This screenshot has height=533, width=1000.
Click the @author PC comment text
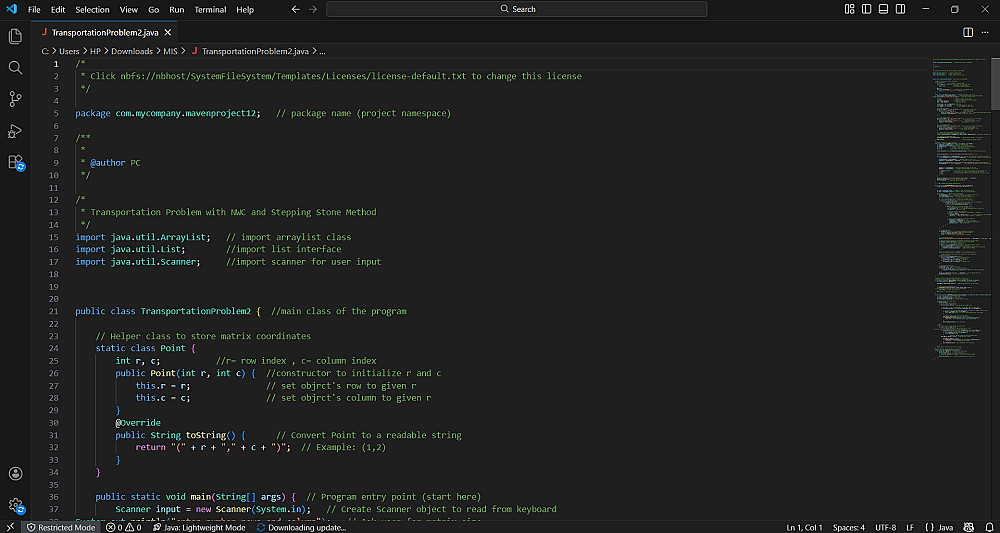click(x=115, y=163)
